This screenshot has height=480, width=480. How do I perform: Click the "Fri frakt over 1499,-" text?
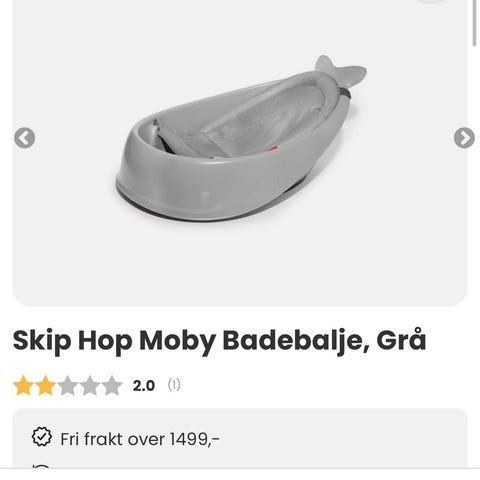tap(140, 439)
